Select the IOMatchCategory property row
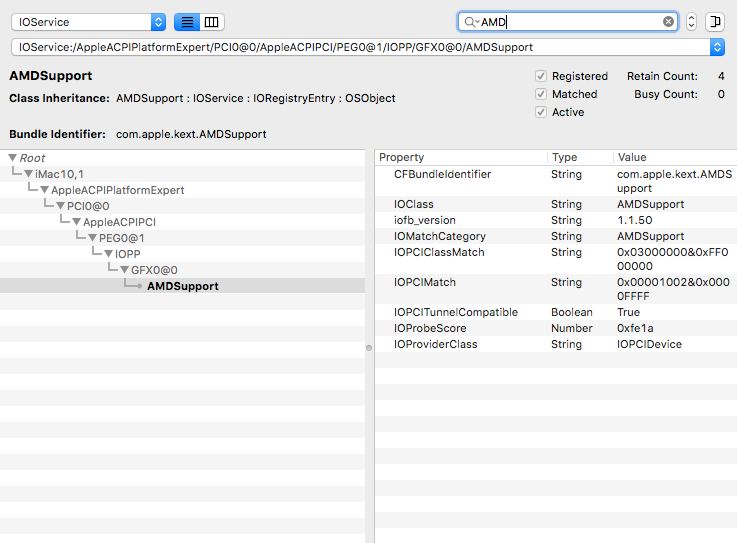This screenshot has height=543, width=737. 556,236
